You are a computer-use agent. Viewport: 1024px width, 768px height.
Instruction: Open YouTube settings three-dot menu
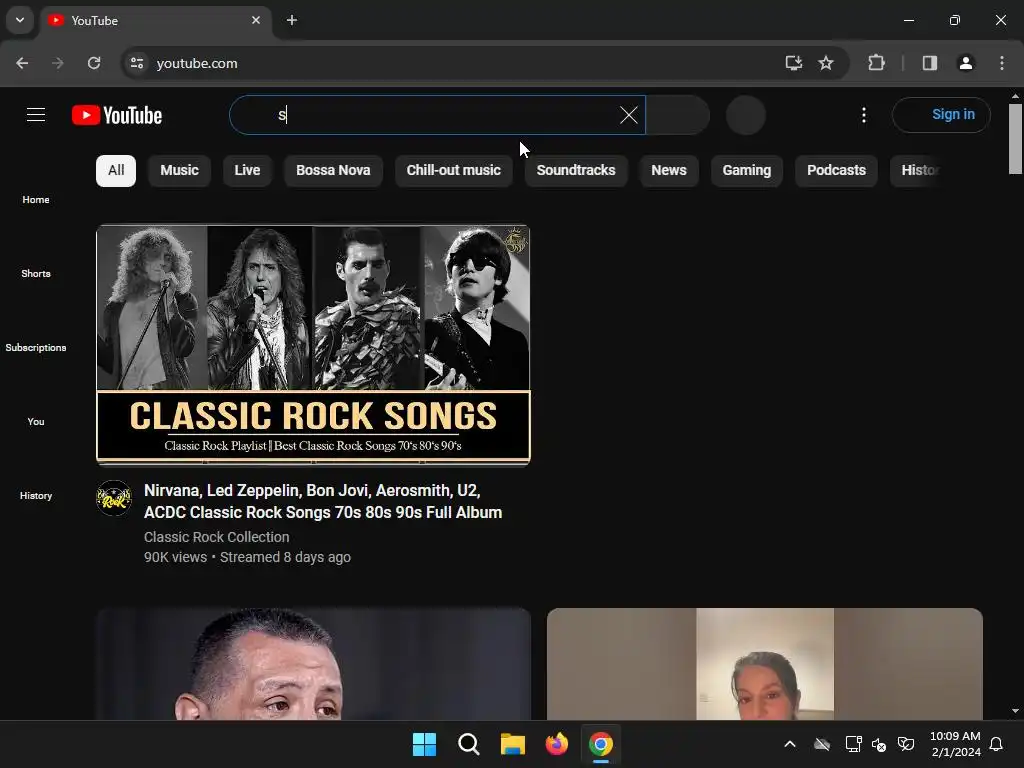click(863, 115)
